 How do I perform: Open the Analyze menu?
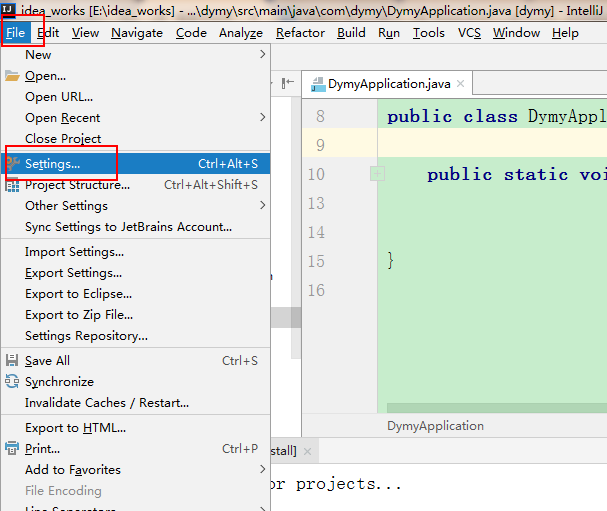pyautogui.click(x=241, y=33)
